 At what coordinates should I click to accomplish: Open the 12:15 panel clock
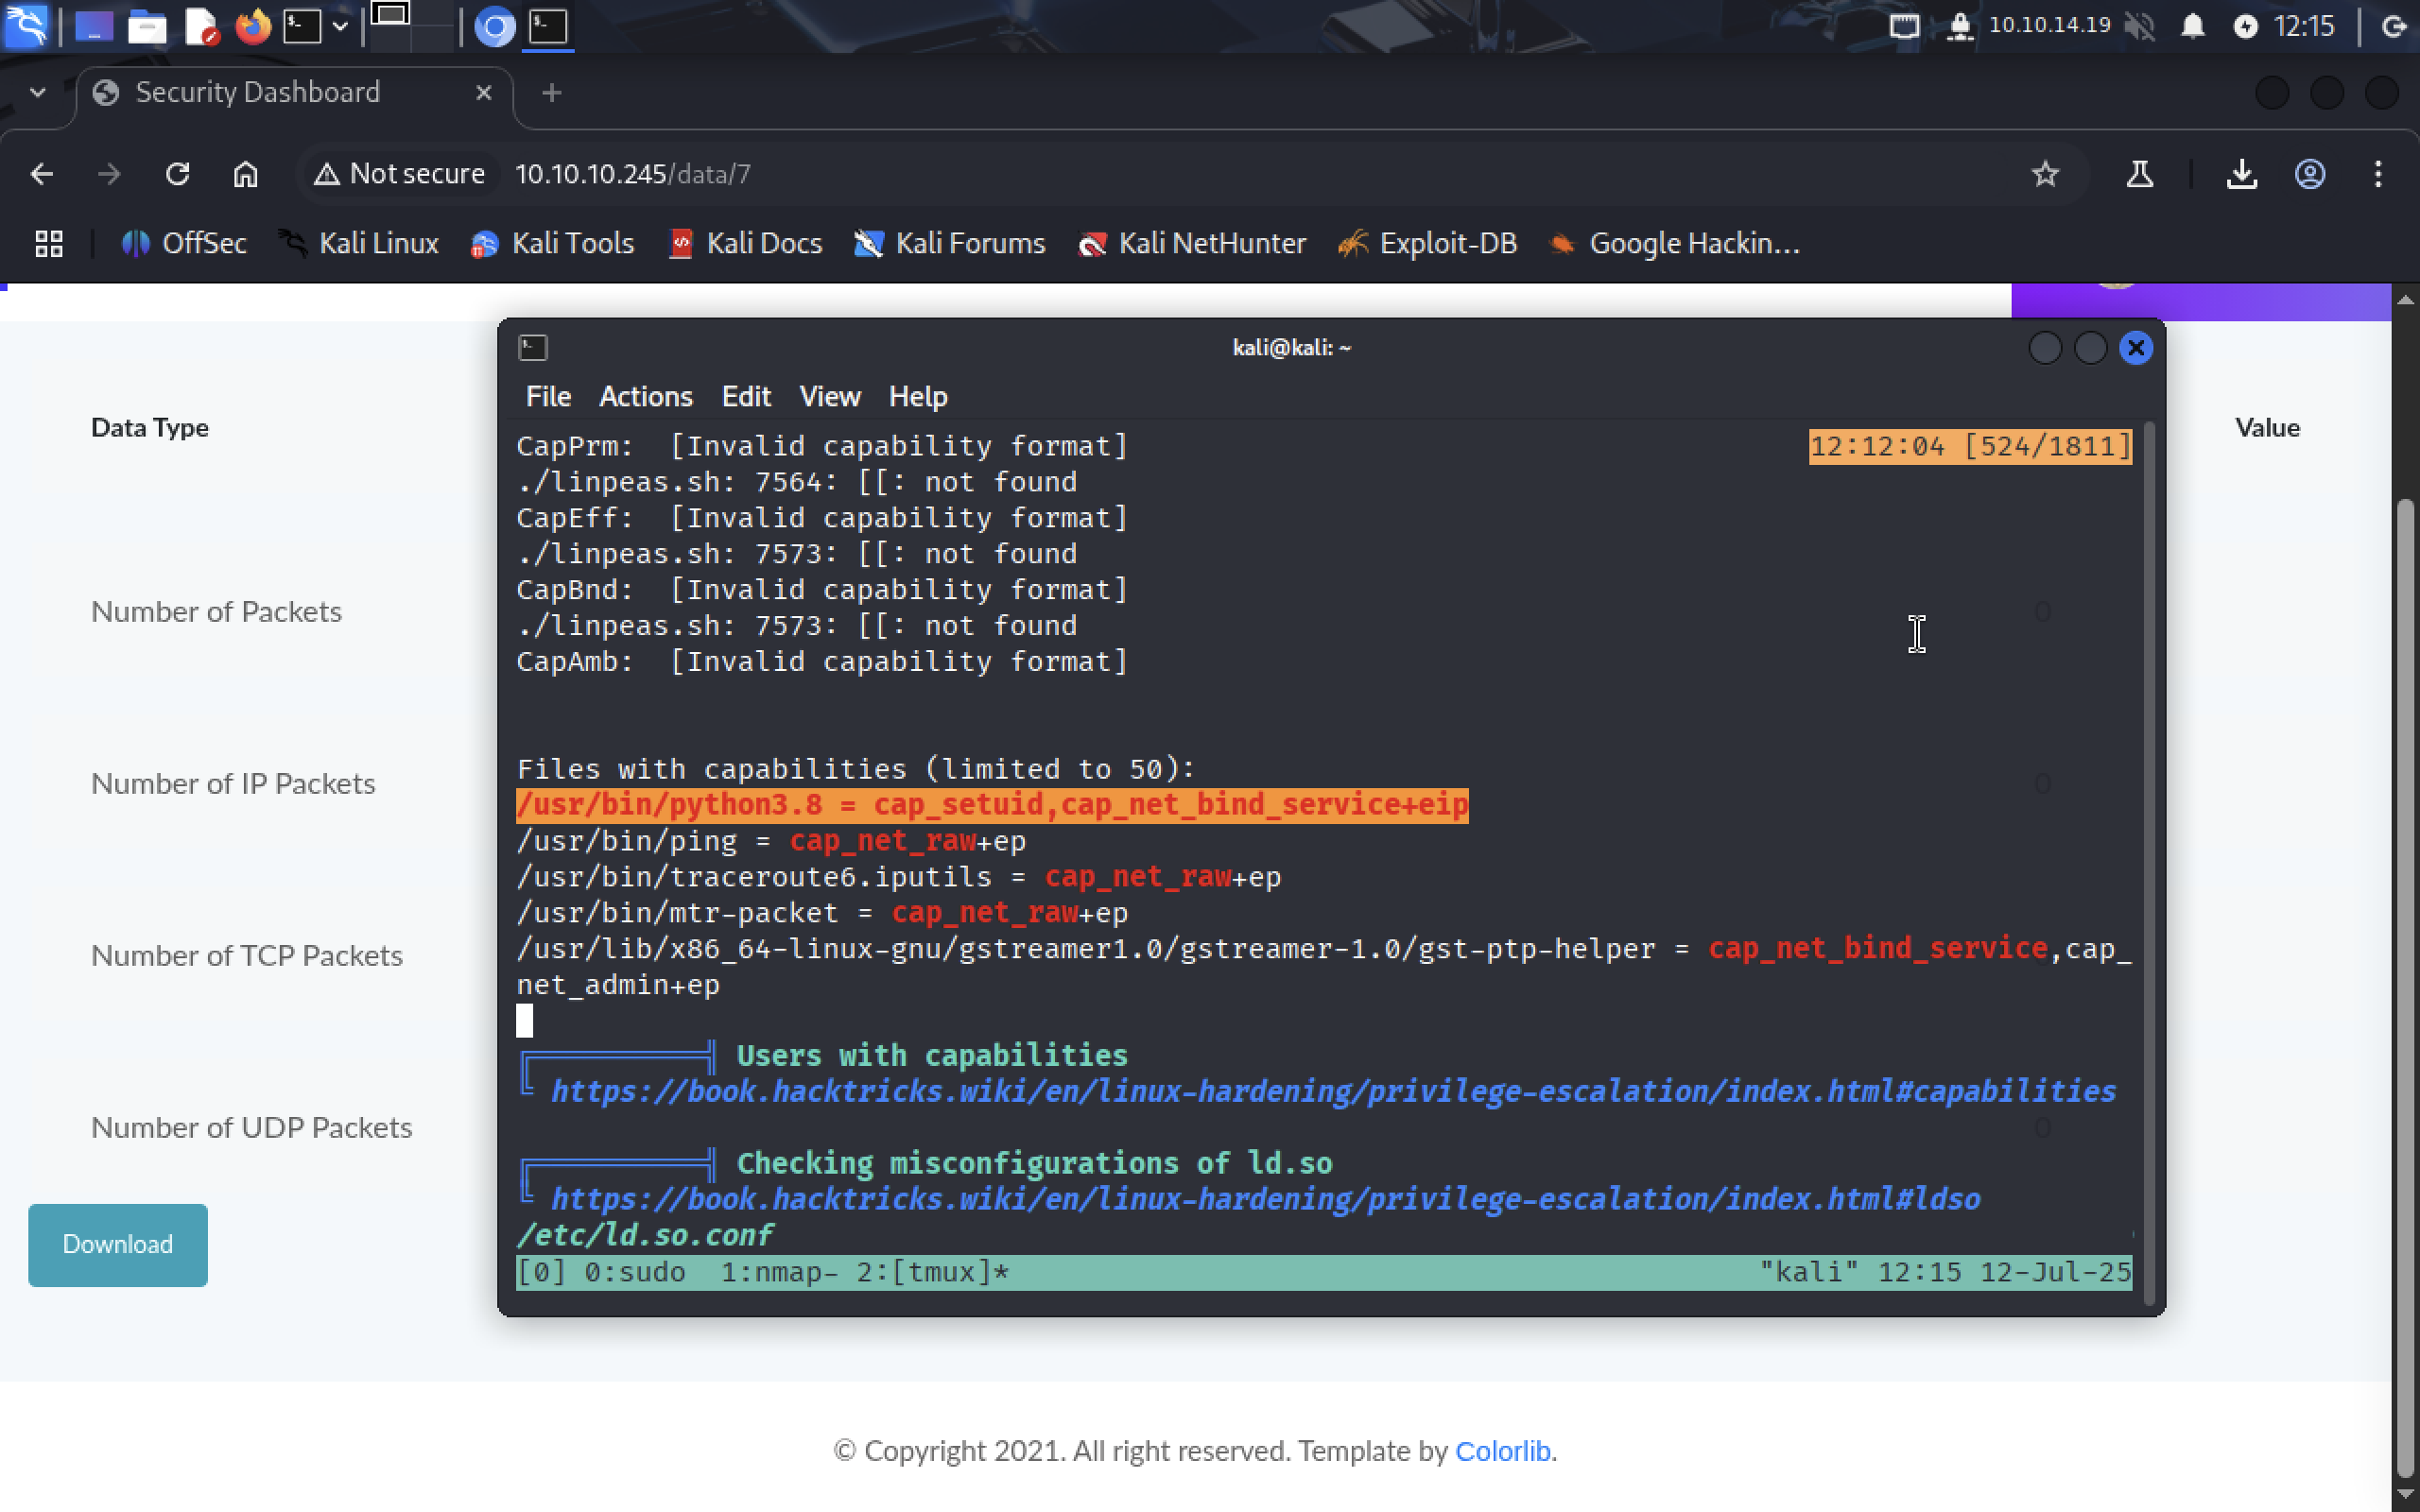pos(2304,26)
